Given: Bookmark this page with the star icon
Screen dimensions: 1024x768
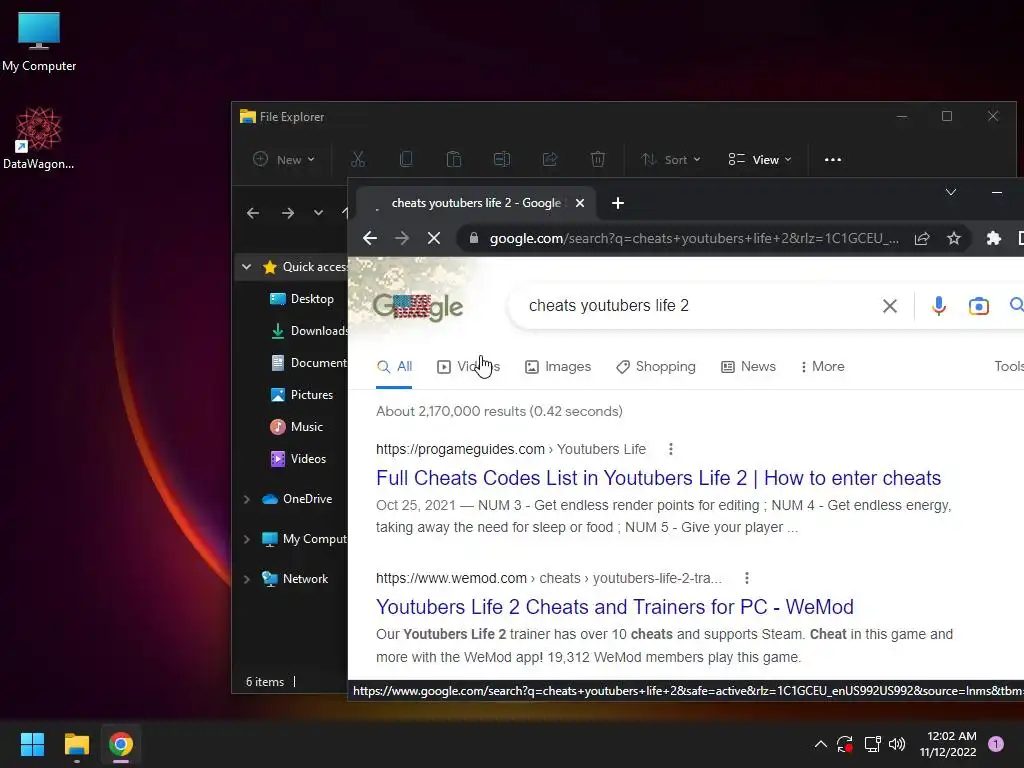Looking at the screenshot, I should [x=954, y=238].
